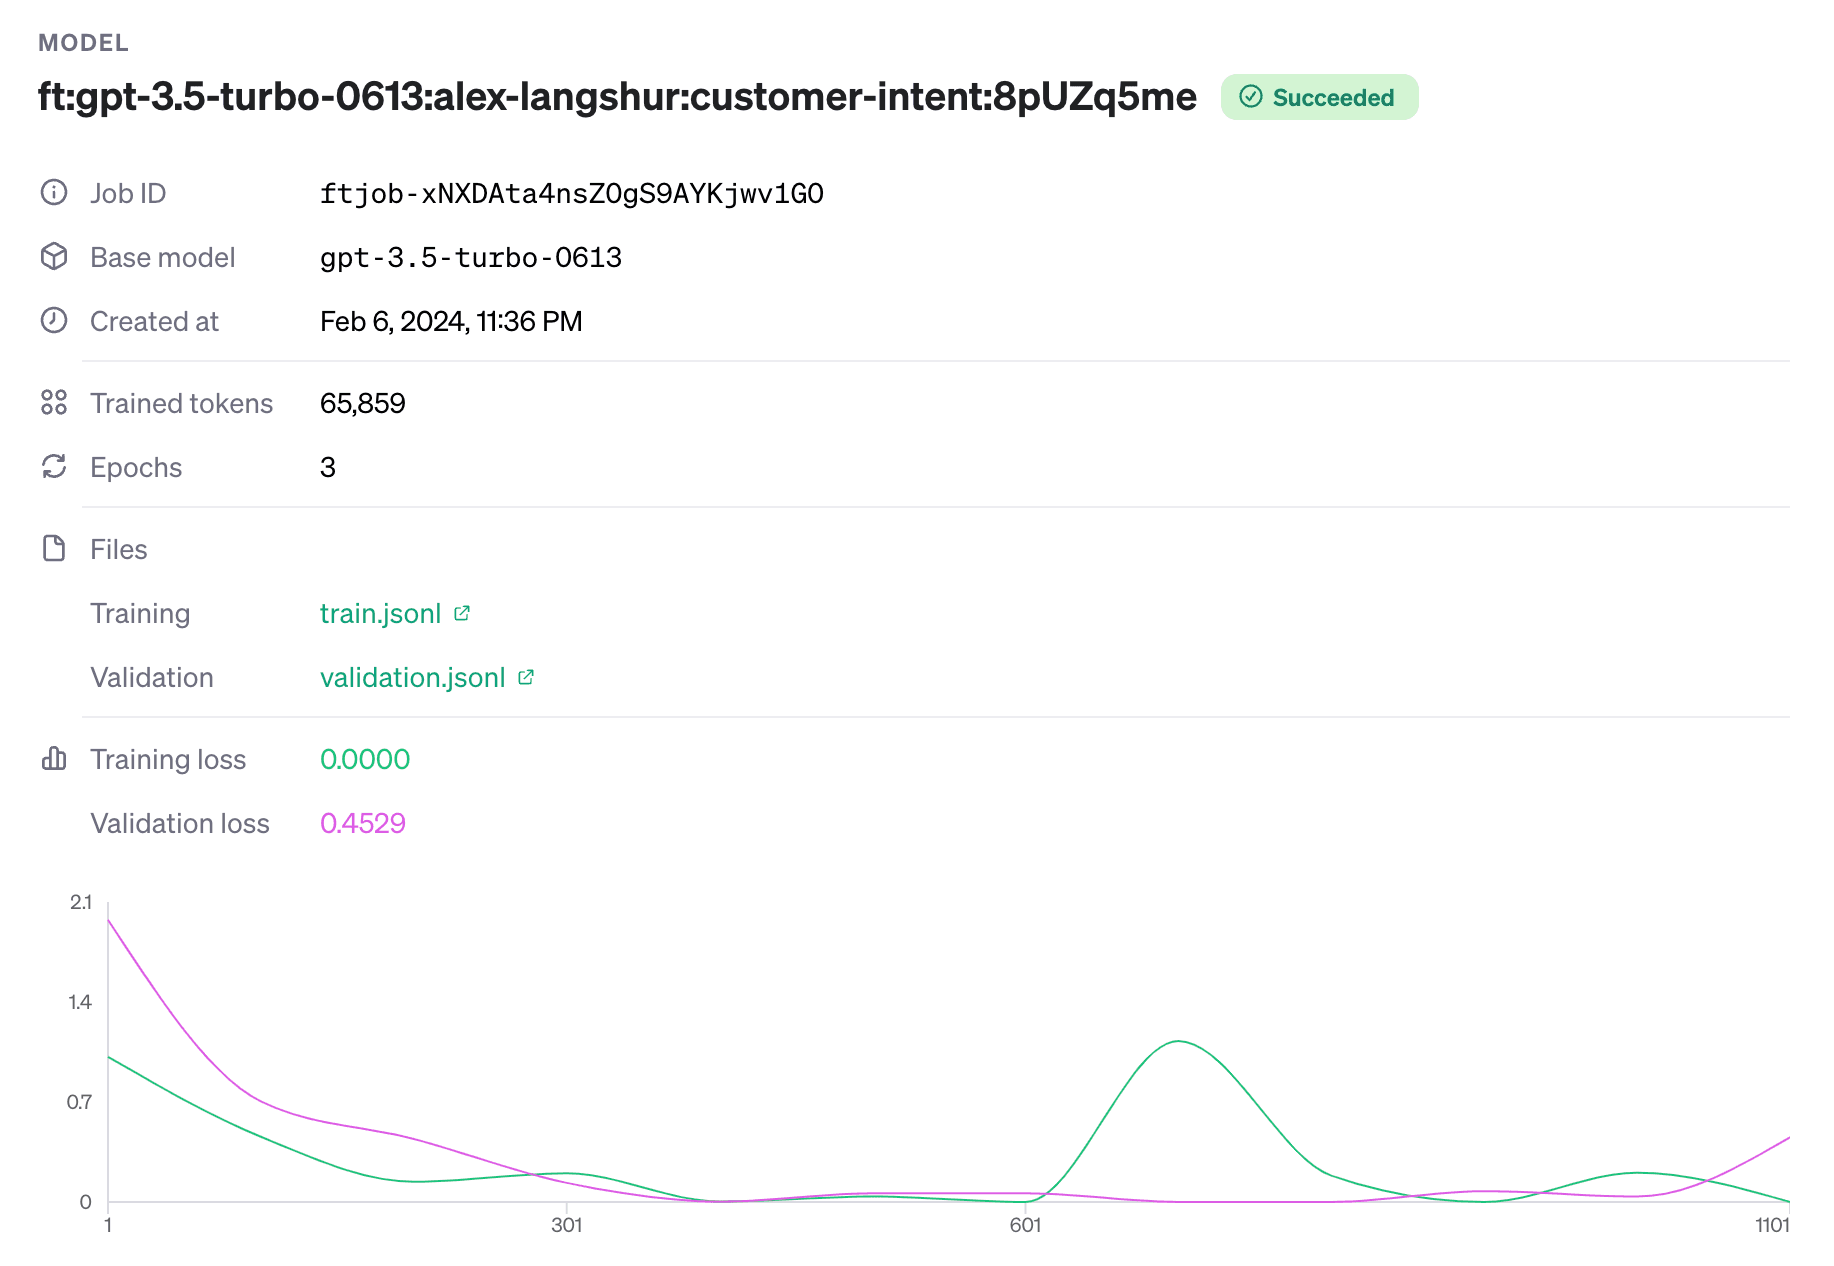Click the Epochs refresh icon

pyautogui.click(x=54, y=467)
